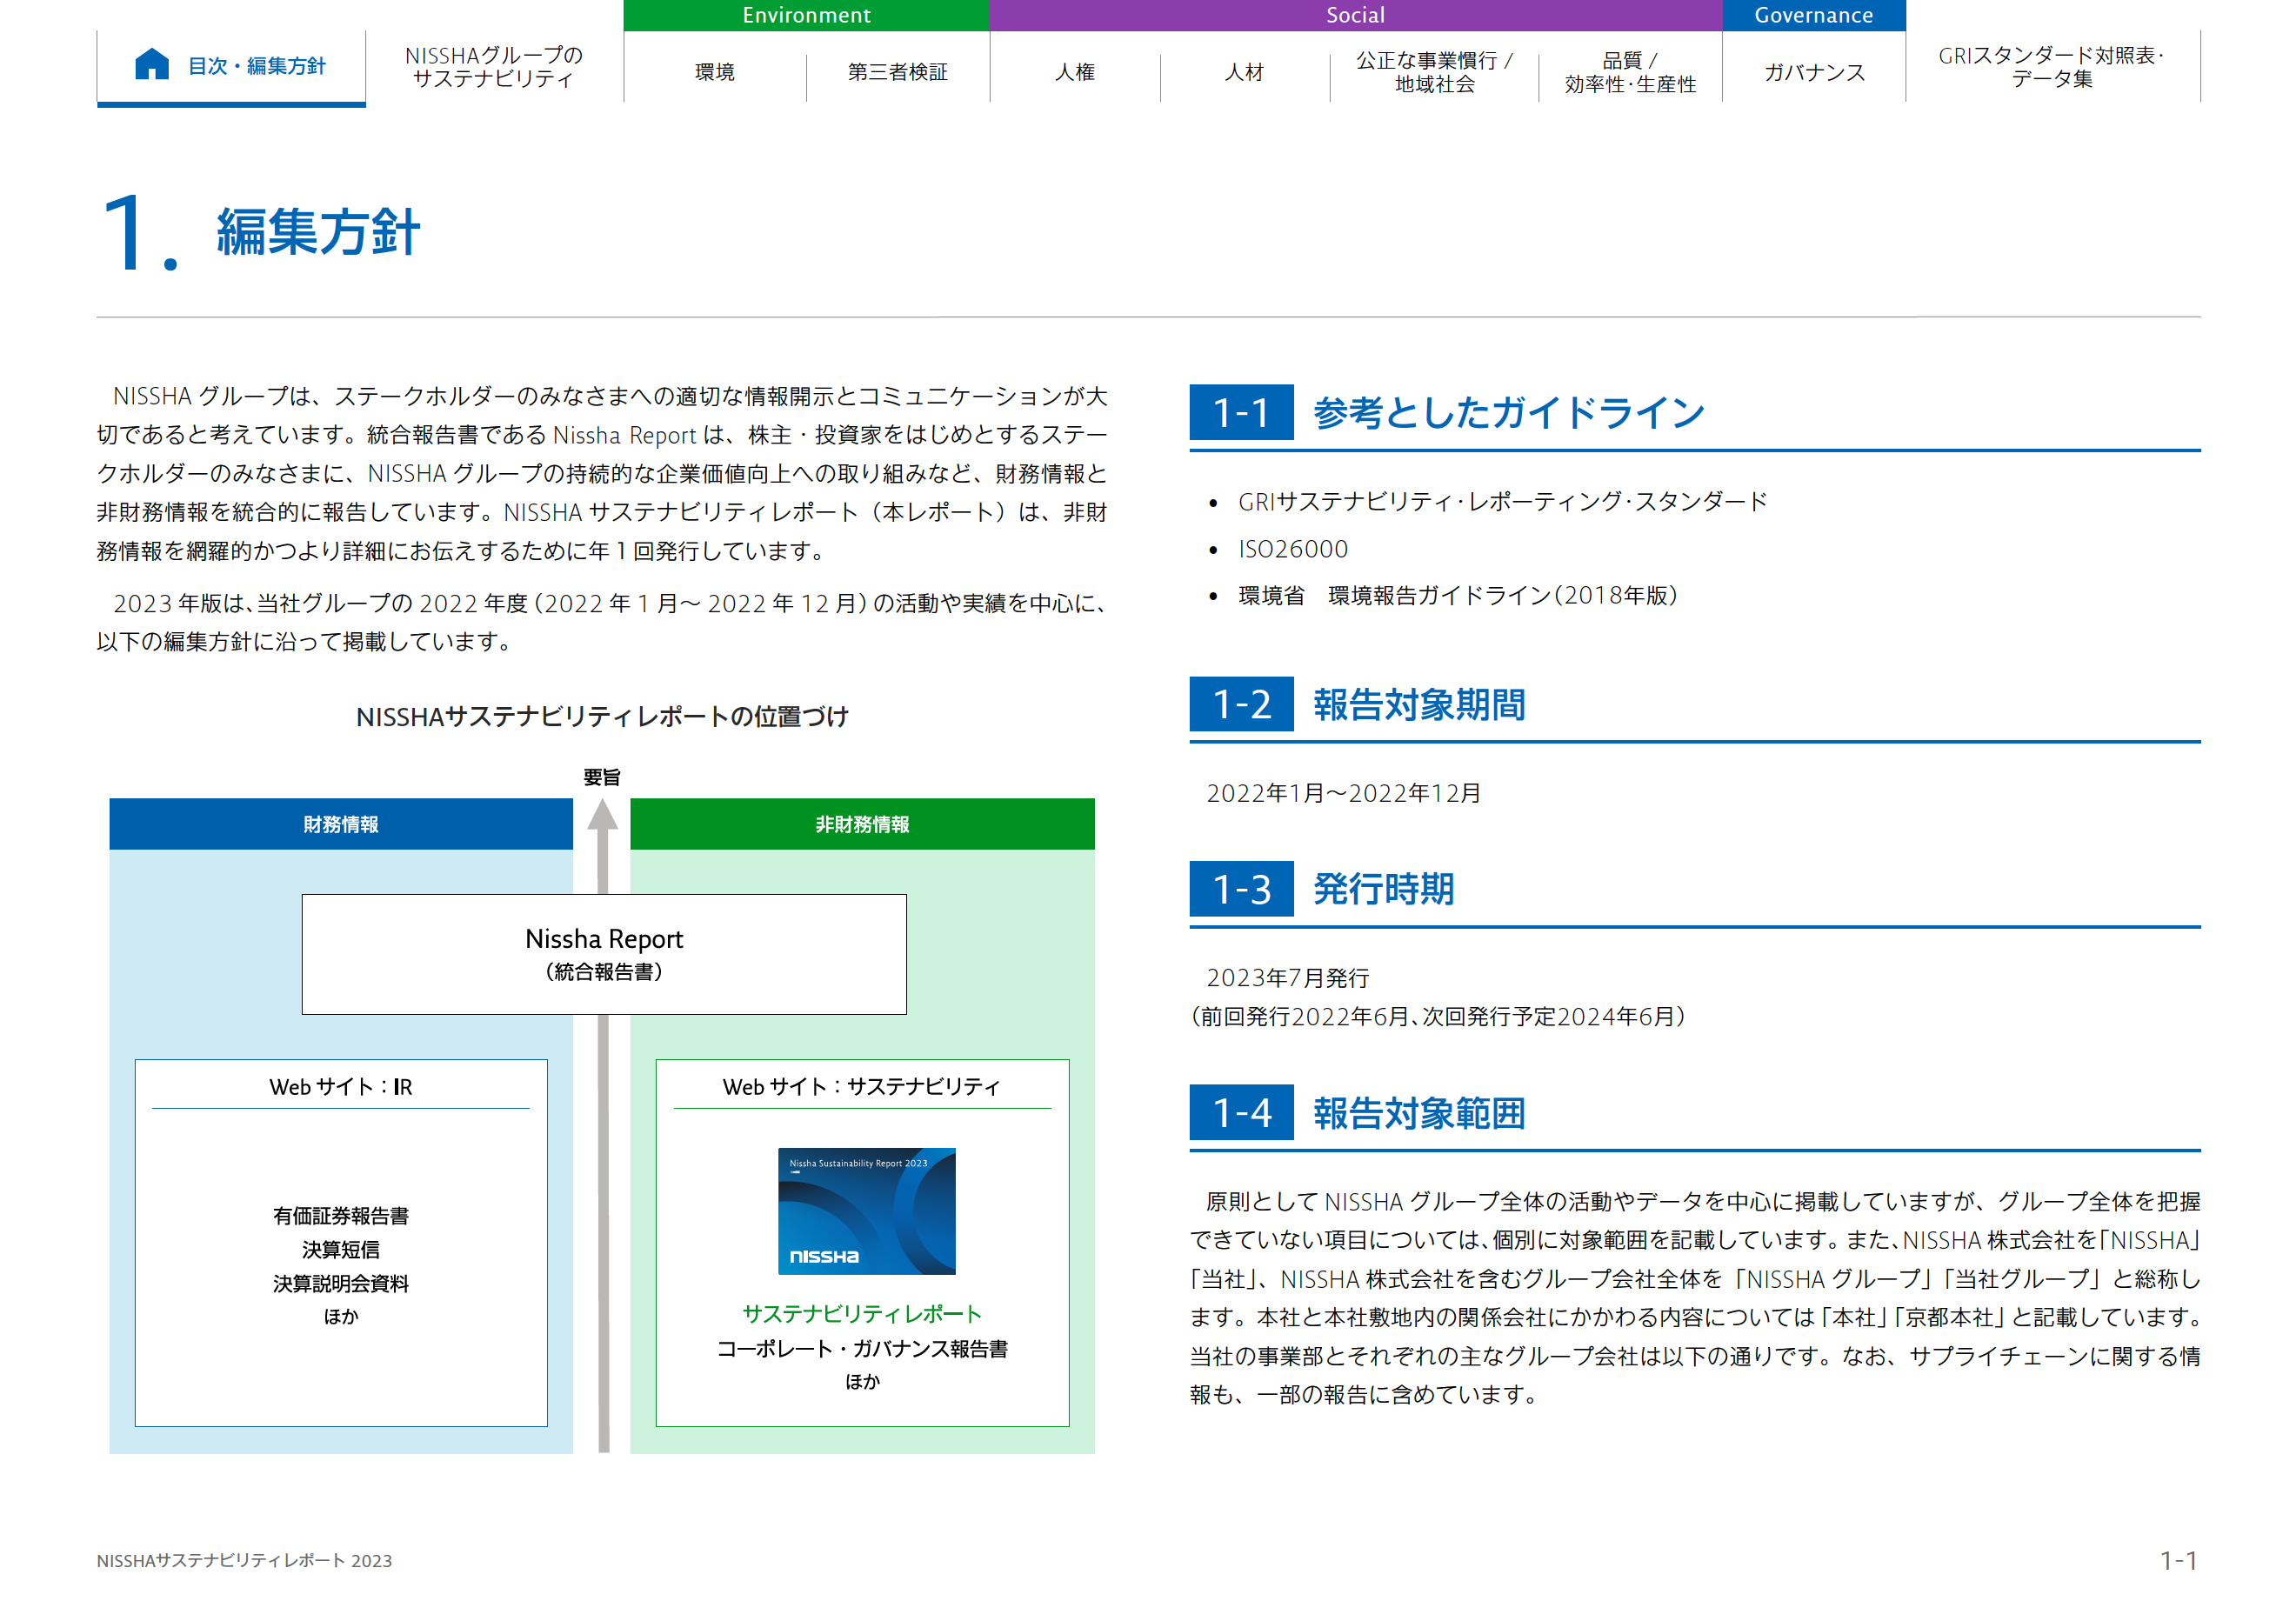The width and height of the screenshot is (2296, 1621).
Task: Open GRIスタンダード対照表・データ集 tab
Action: 2051,67
